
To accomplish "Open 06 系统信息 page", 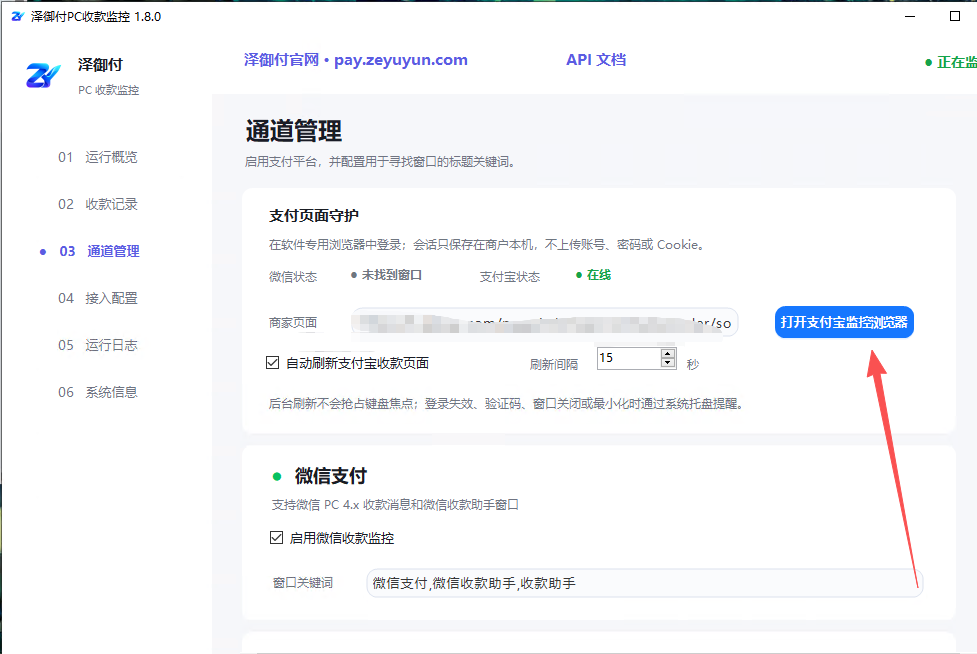I will pos(98,392).
